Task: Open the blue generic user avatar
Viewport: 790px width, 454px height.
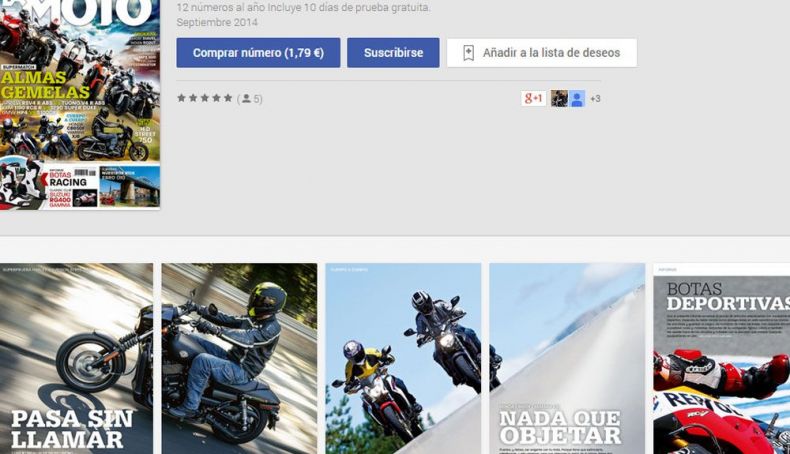Action: (577, 98)
